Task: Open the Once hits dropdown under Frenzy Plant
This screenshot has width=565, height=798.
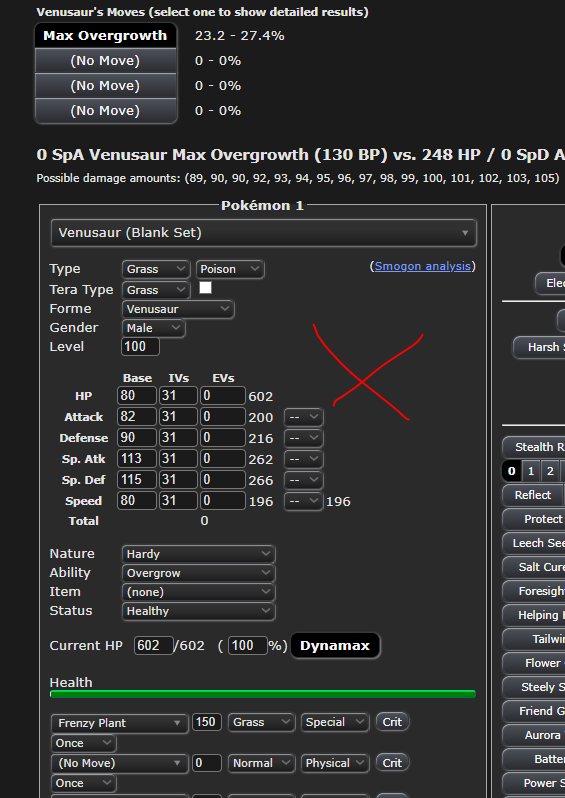Action: [83, 743]
